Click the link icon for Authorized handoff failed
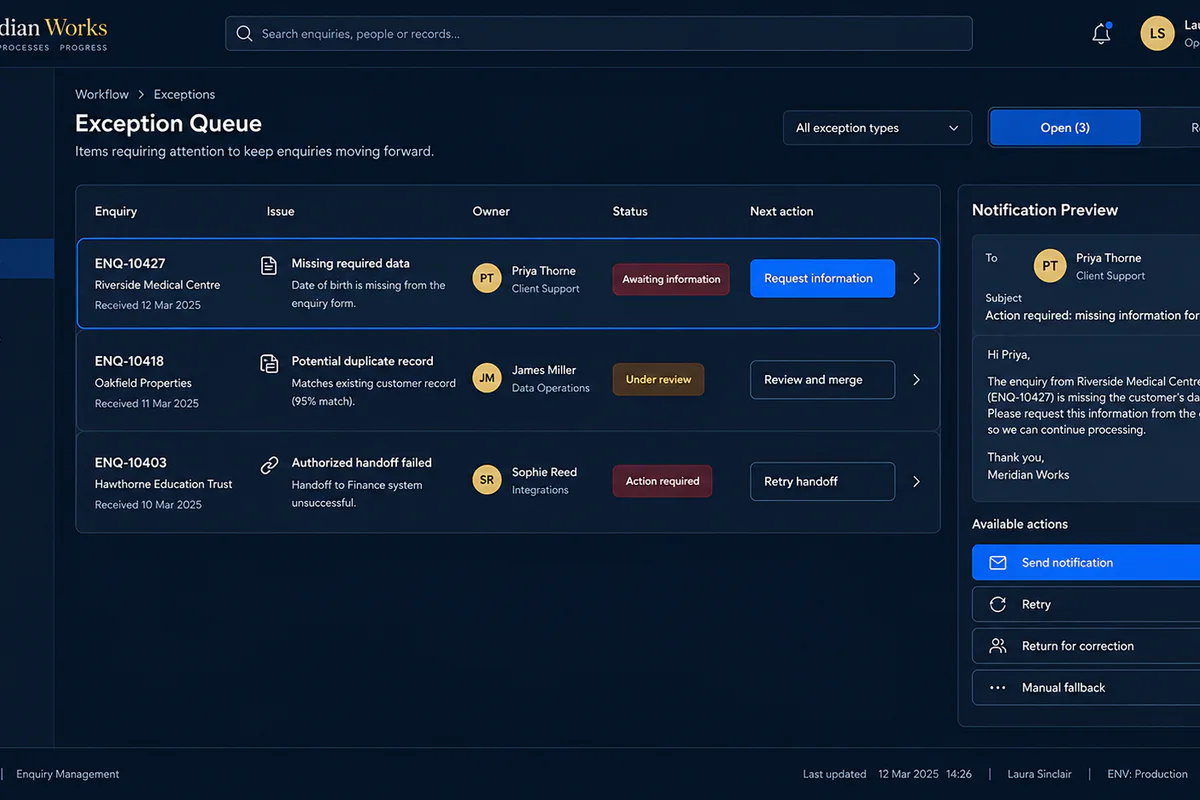 pos(269,465)
